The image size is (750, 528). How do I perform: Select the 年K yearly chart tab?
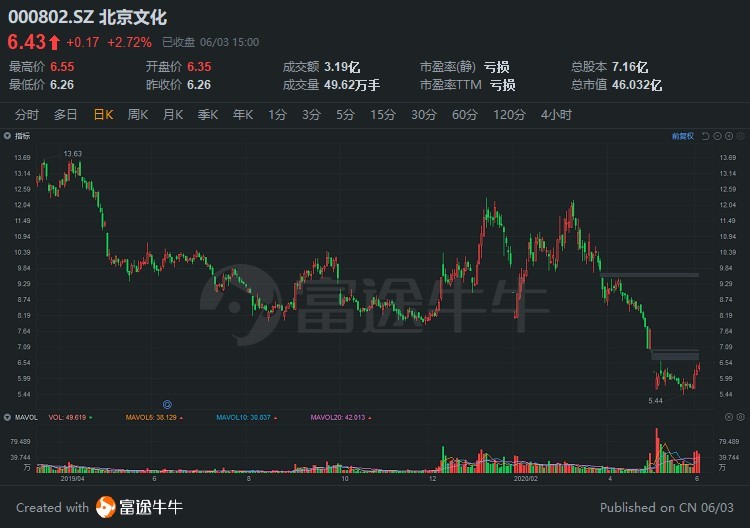(x=243, y=115)
